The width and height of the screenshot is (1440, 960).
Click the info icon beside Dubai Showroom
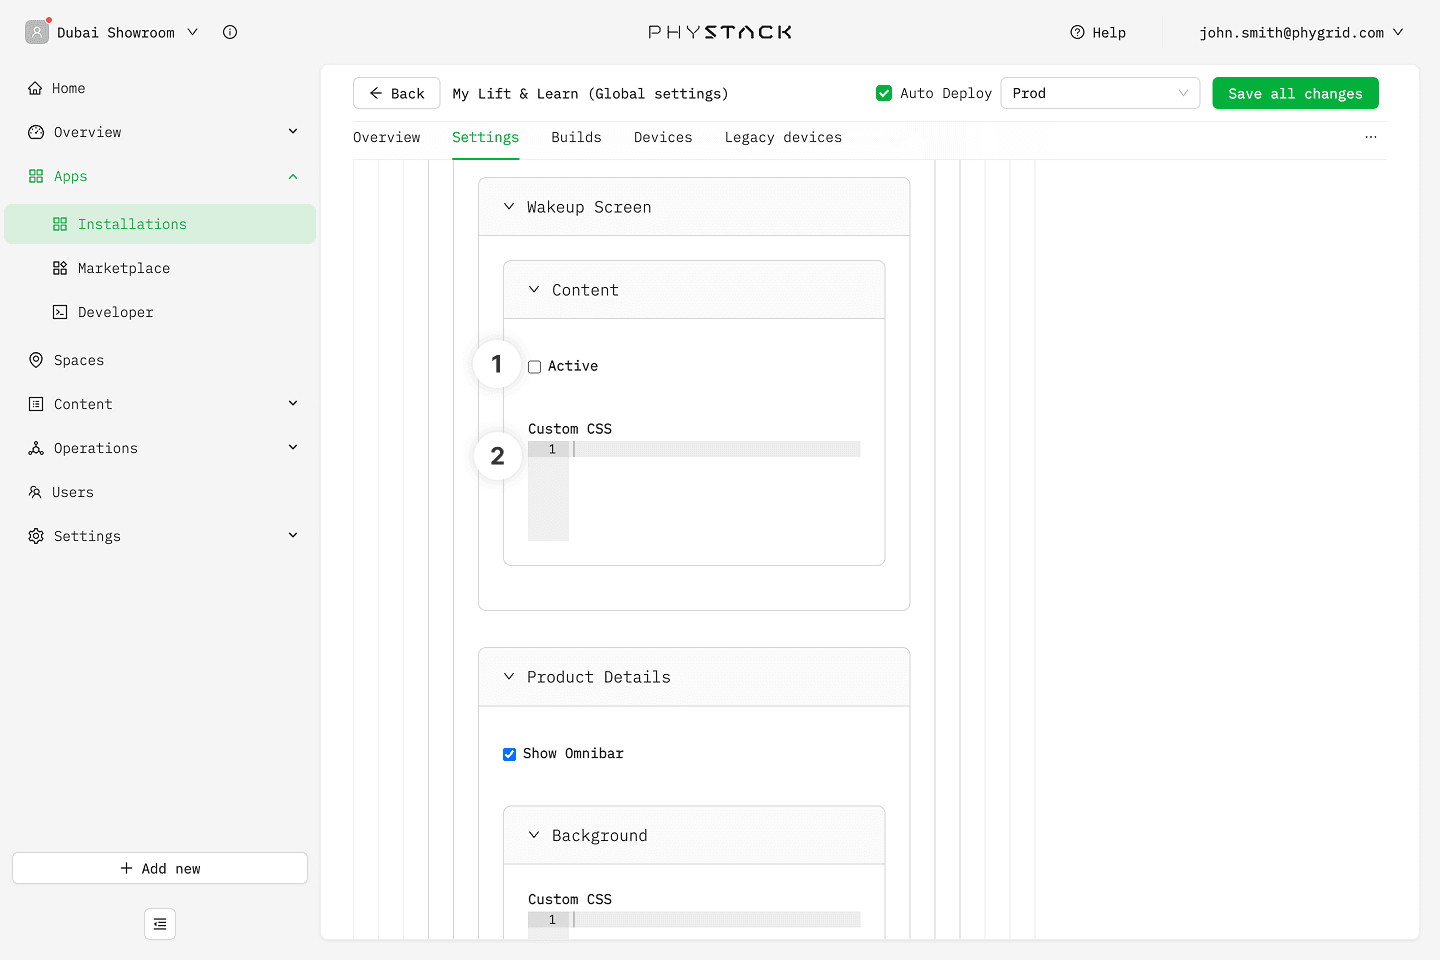pyautogui.click(x=230, y=32)
